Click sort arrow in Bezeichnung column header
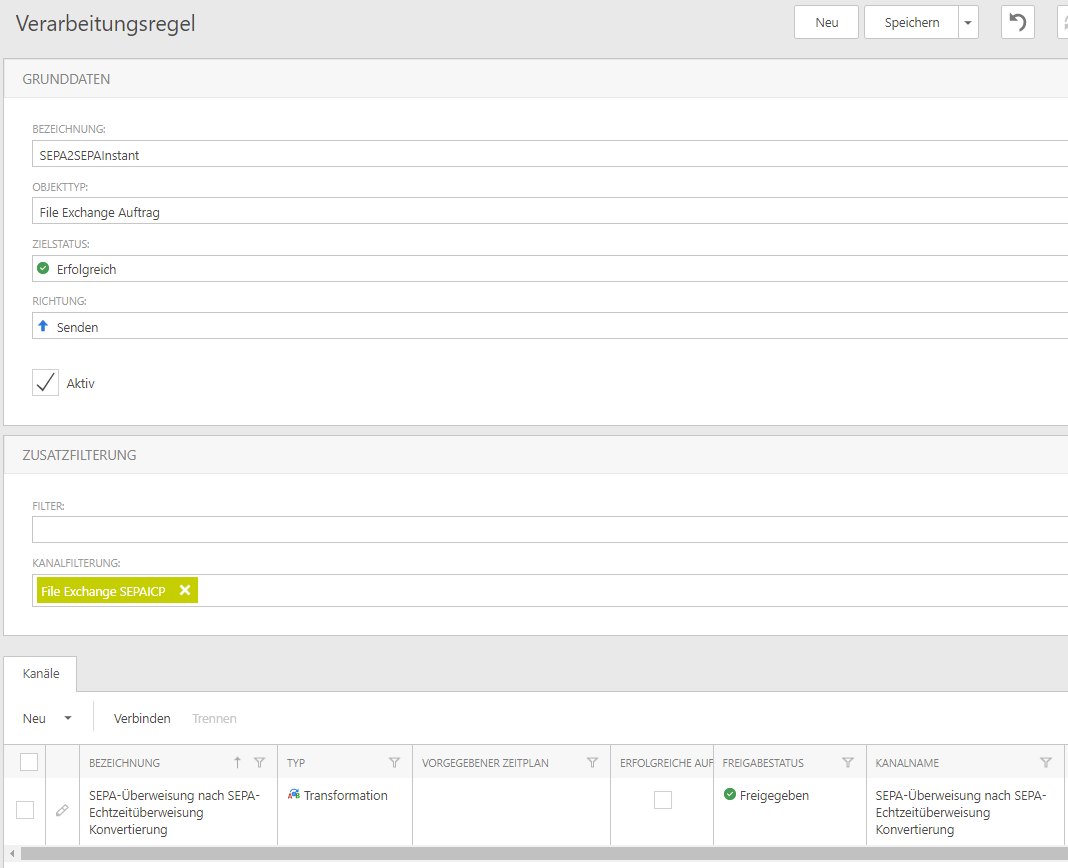 [x=237, y=763]
